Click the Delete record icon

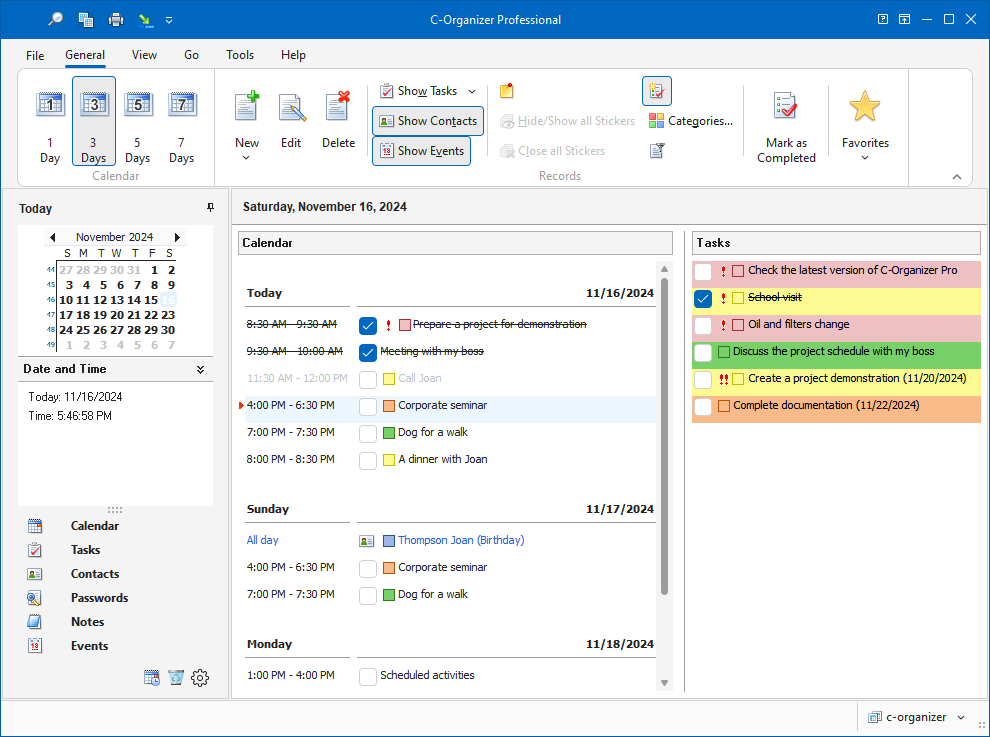click(338, 106)
